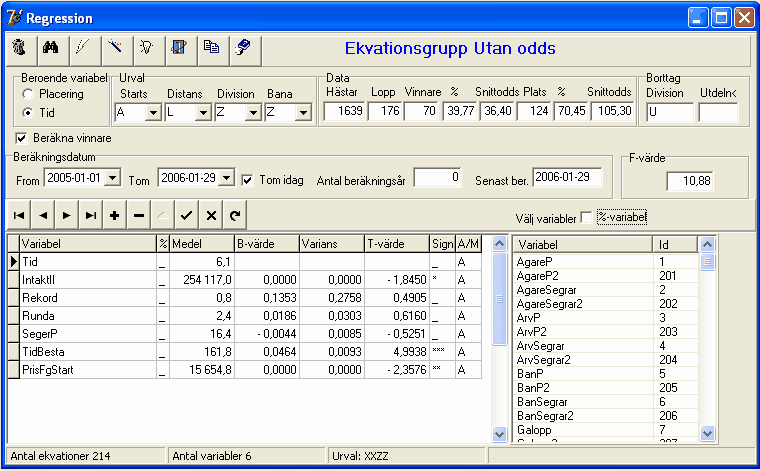This screenshot has width=760, height=471.
Task: Click T-värde cell 4,9938
Action: 397,352
